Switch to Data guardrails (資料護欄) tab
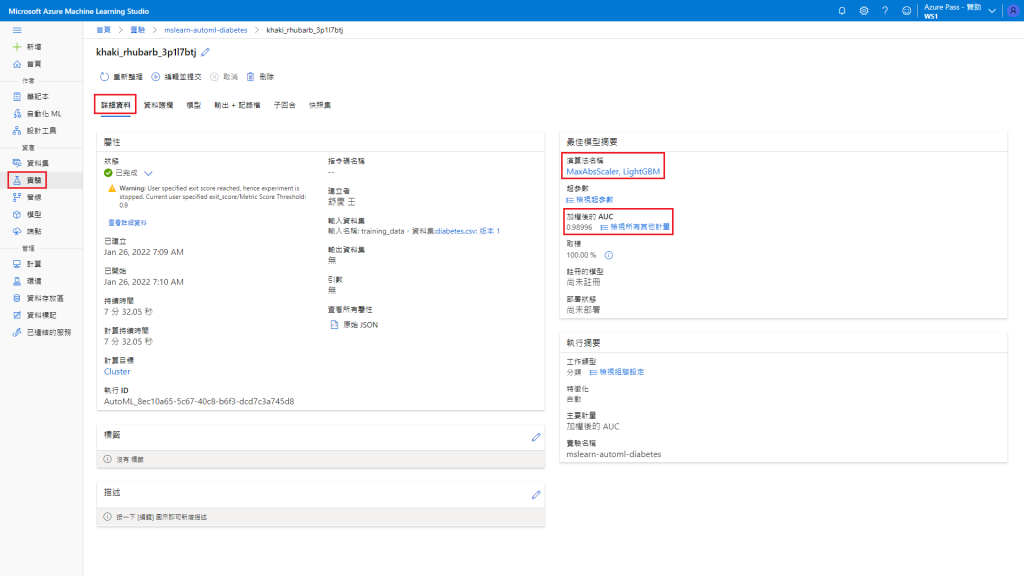This screenshot has height=576, width=1024. tap(159, 105)
